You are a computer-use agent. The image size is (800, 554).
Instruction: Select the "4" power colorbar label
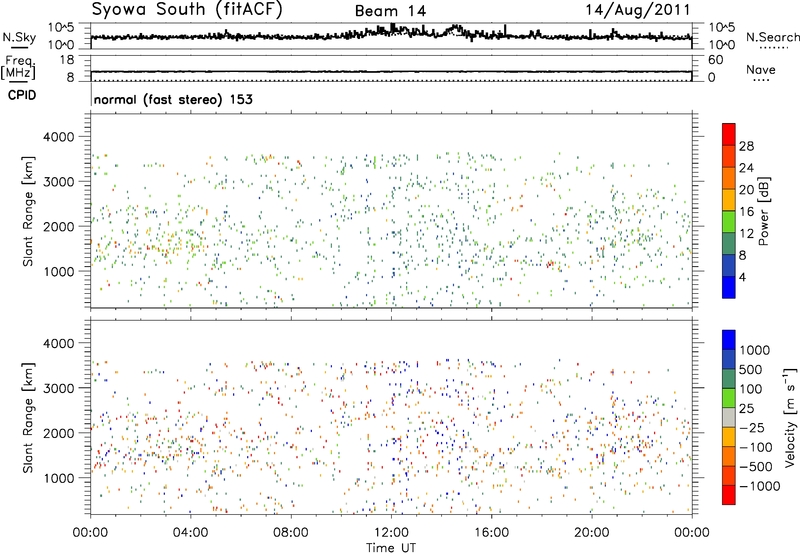(x=742, y=278)
